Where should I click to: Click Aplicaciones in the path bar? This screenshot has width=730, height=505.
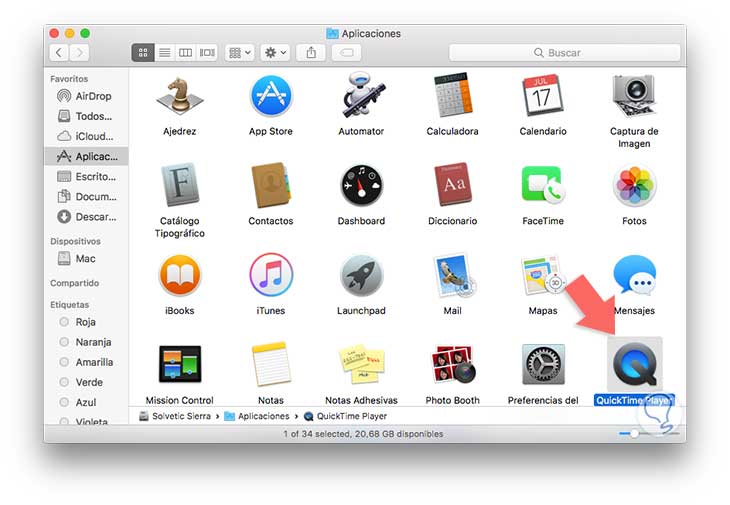(x=257, y=416)
